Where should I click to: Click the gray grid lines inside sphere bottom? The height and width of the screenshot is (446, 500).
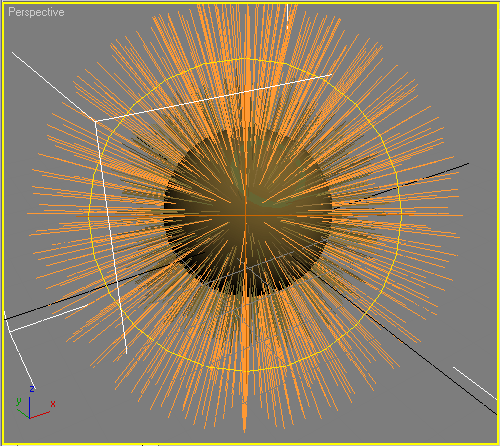[253, 268]
